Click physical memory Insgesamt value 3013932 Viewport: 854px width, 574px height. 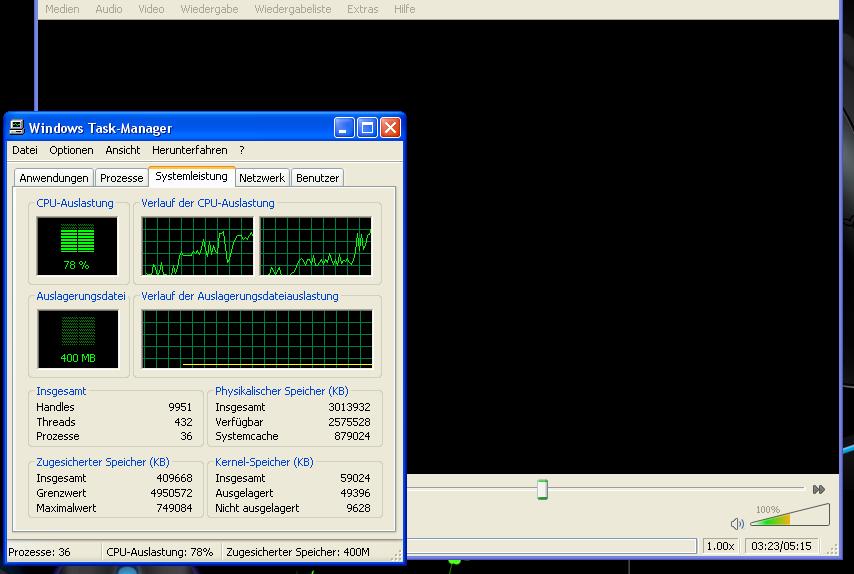[349, 407]
